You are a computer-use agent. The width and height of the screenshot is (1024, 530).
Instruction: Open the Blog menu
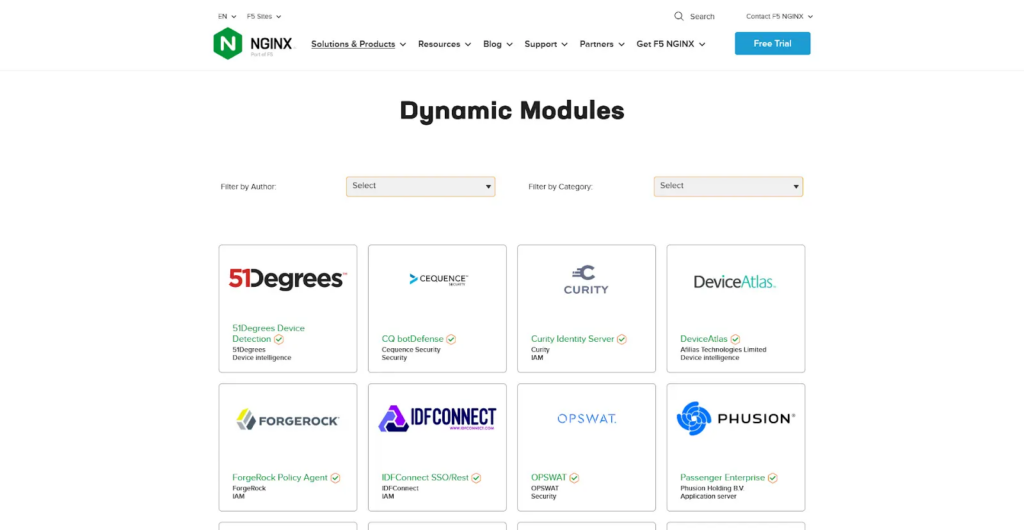pos(498,44)
